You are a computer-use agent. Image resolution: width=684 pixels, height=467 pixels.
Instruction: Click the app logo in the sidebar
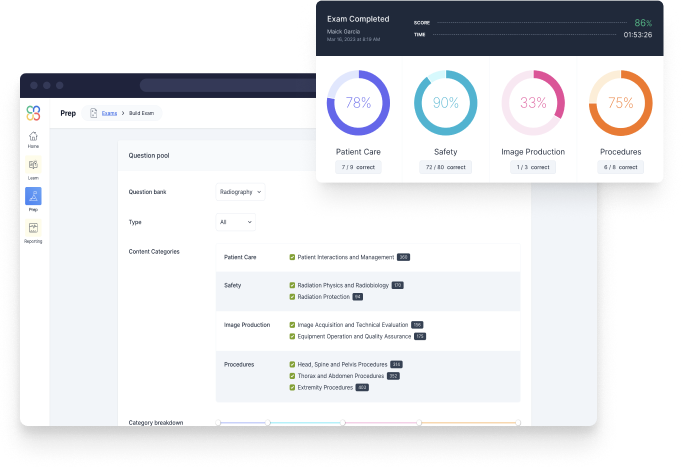34,113
